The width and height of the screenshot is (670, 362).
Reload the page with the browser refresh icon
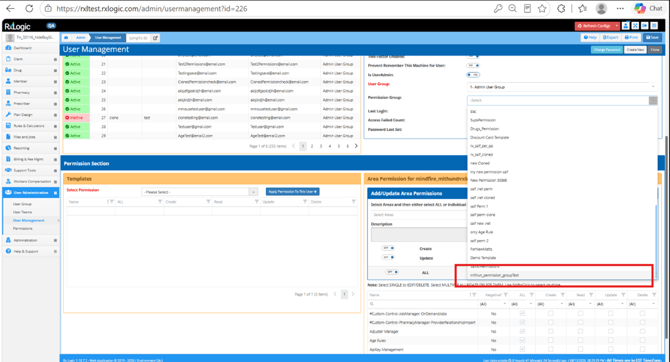tap(29, 9)
